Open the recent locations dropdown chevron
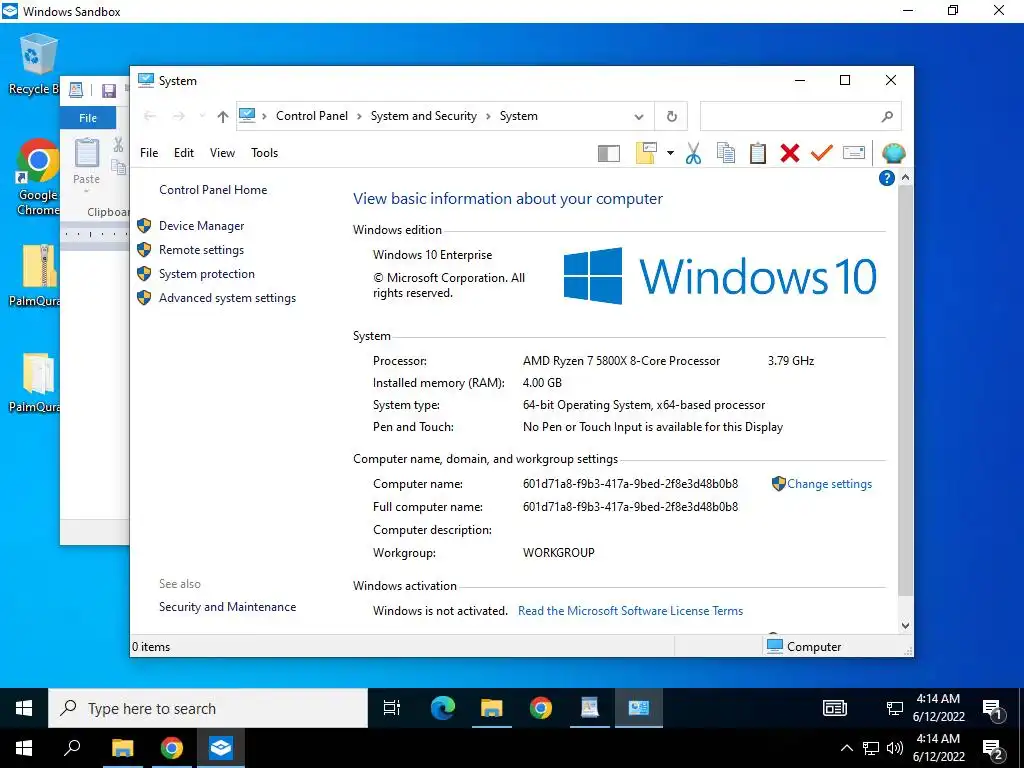Screen dimensions: 1024x768 (x=202, y=116)
